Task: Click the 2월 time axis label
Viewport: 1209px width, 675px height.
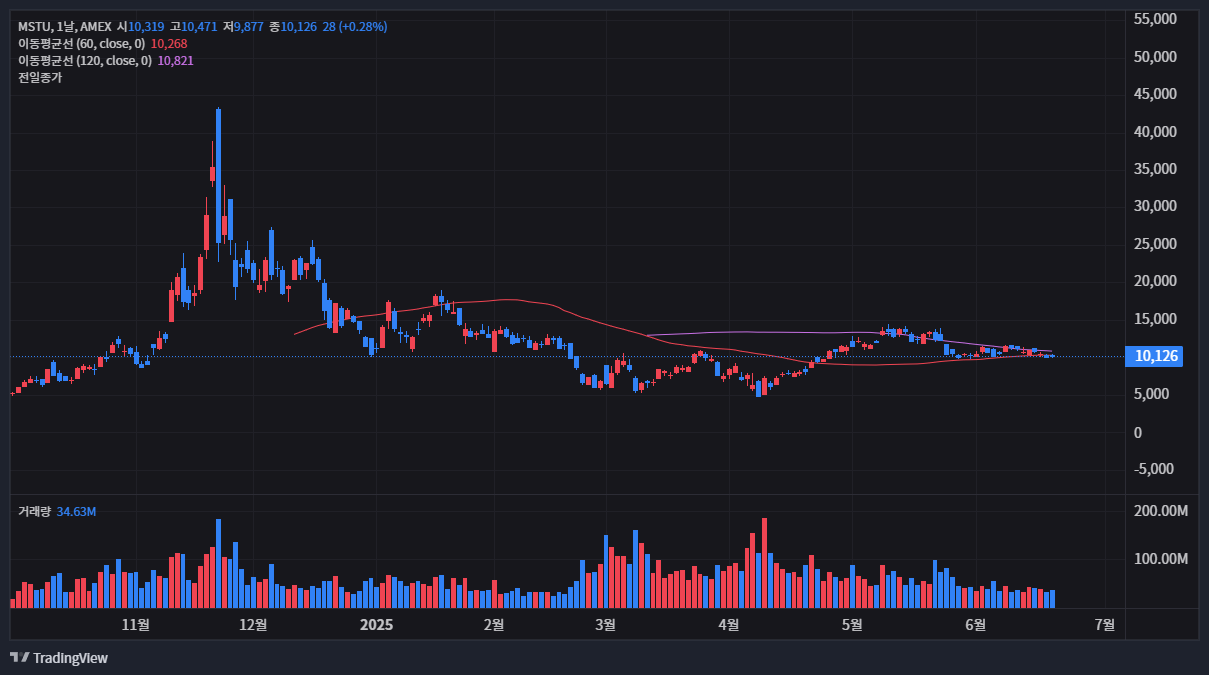Action: click(493, 625)
